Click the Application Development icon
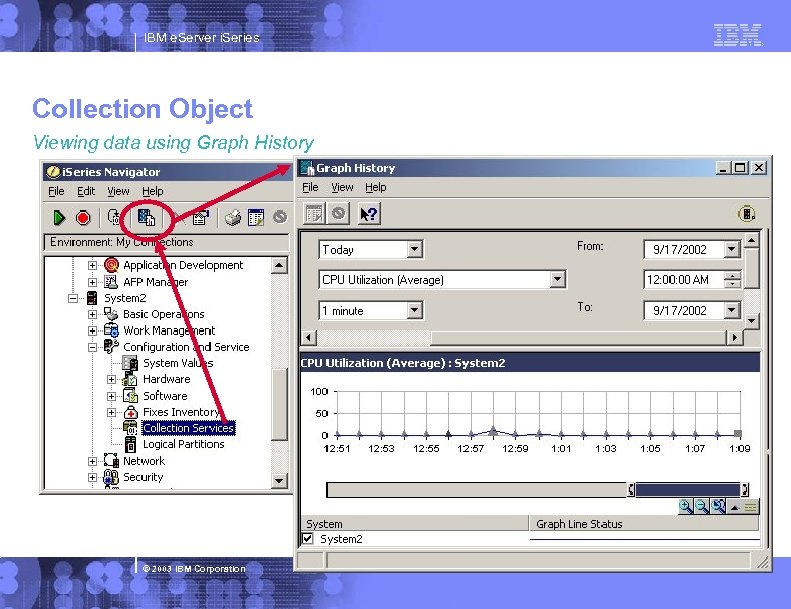Screen dimensions: 791x609 point(111,265)
